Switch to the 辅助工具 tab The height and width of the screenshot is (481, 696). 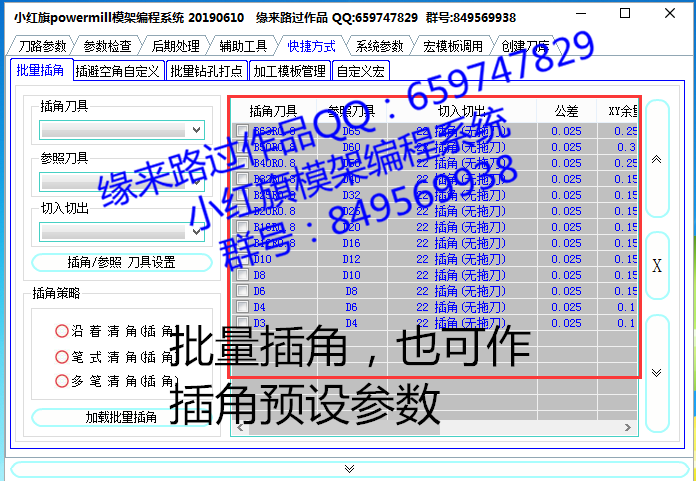click(243, 46)
